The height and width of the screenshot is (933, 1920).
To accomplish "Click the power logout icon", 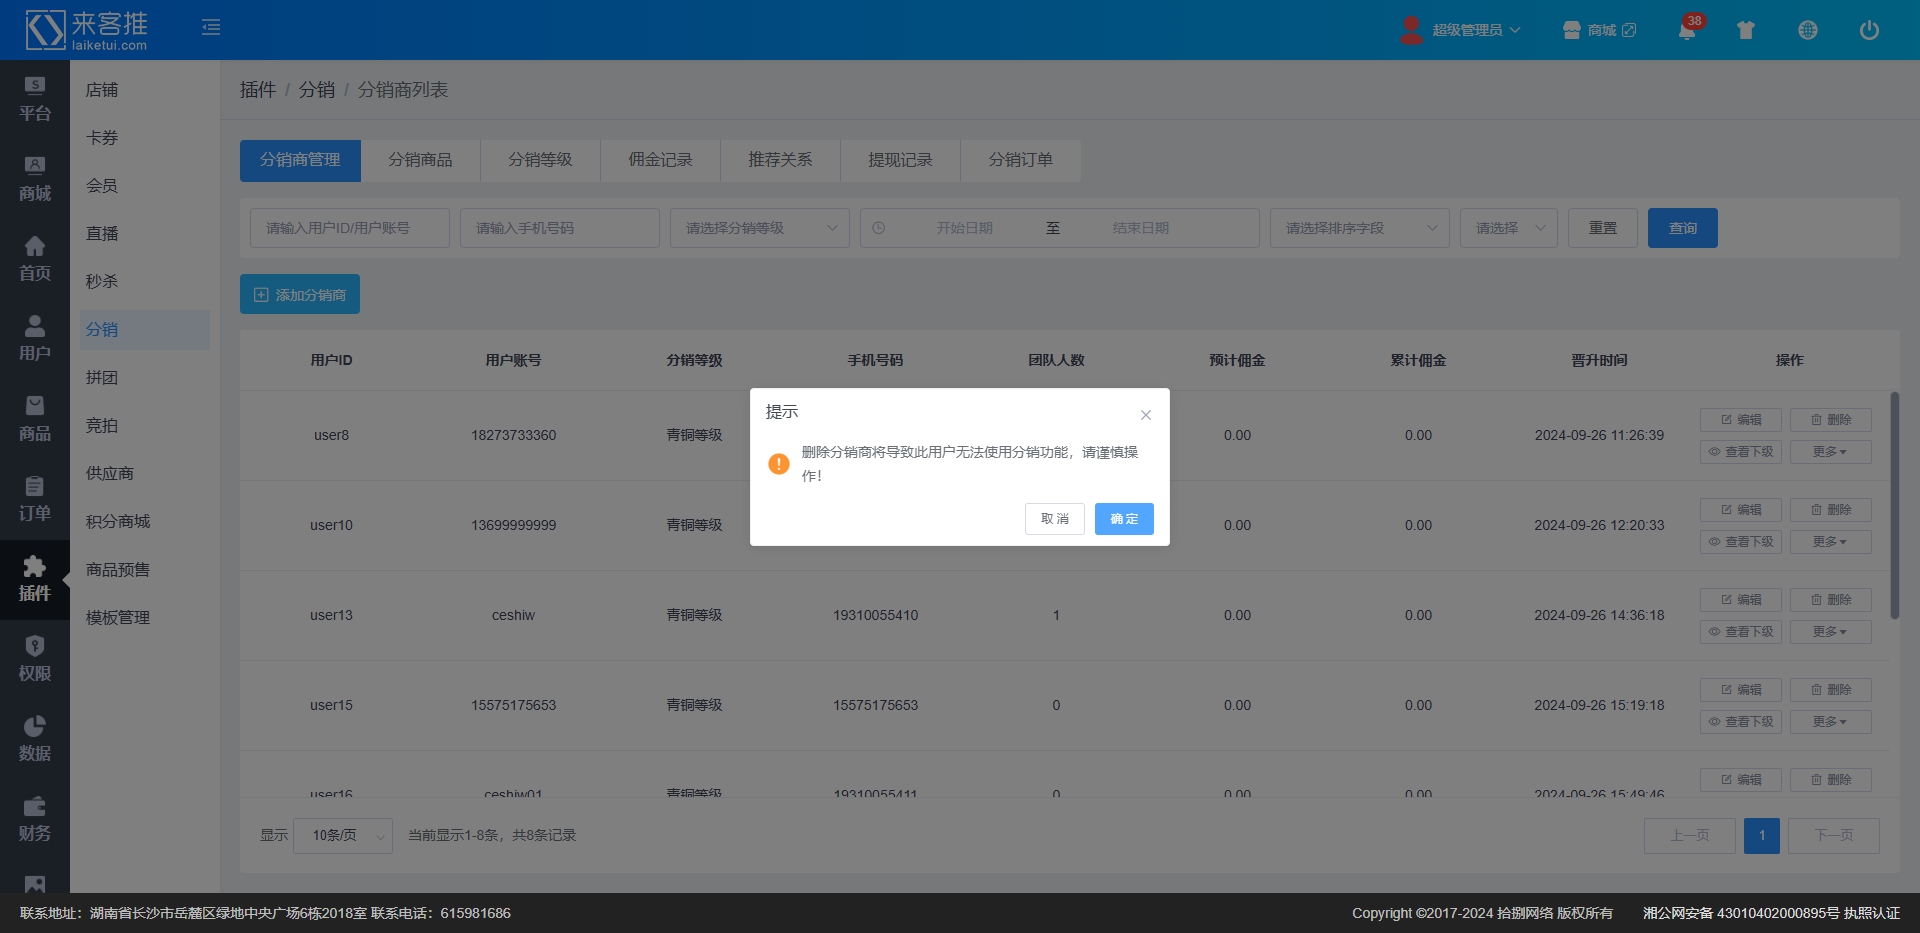I will click(1868, 30).
